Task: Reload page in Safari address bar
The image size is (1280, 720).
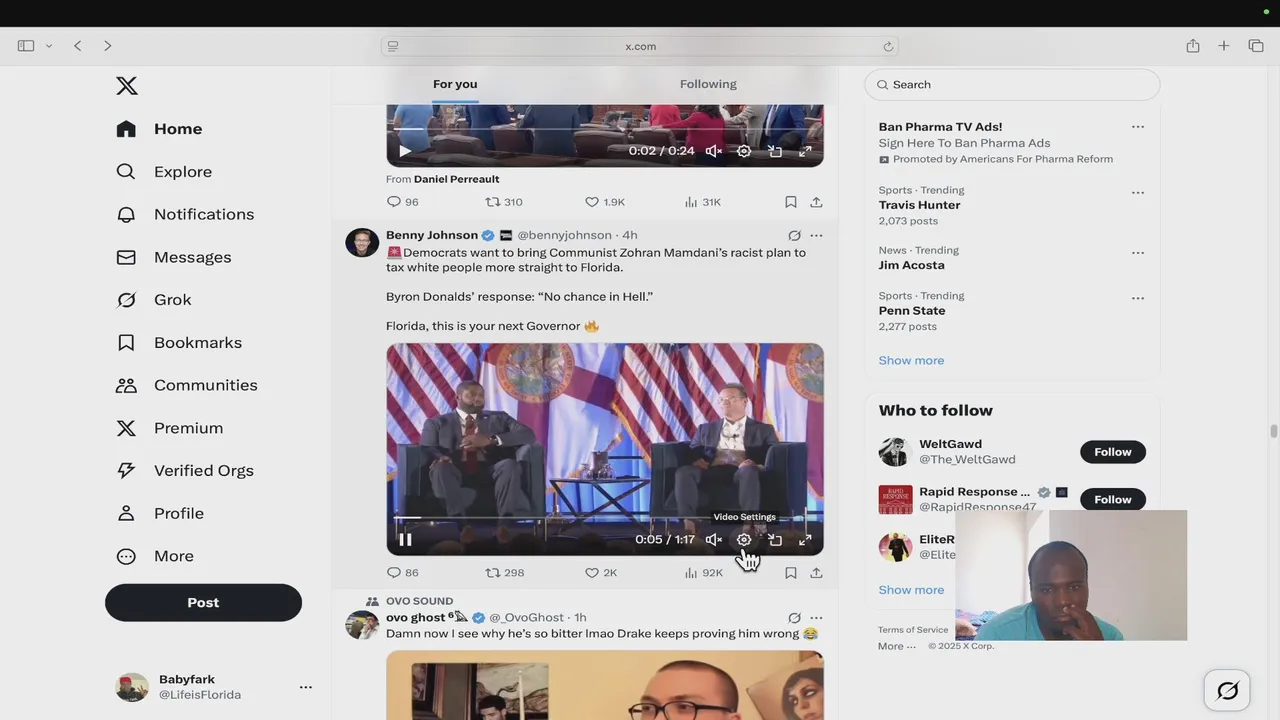Action: point(887,46)
